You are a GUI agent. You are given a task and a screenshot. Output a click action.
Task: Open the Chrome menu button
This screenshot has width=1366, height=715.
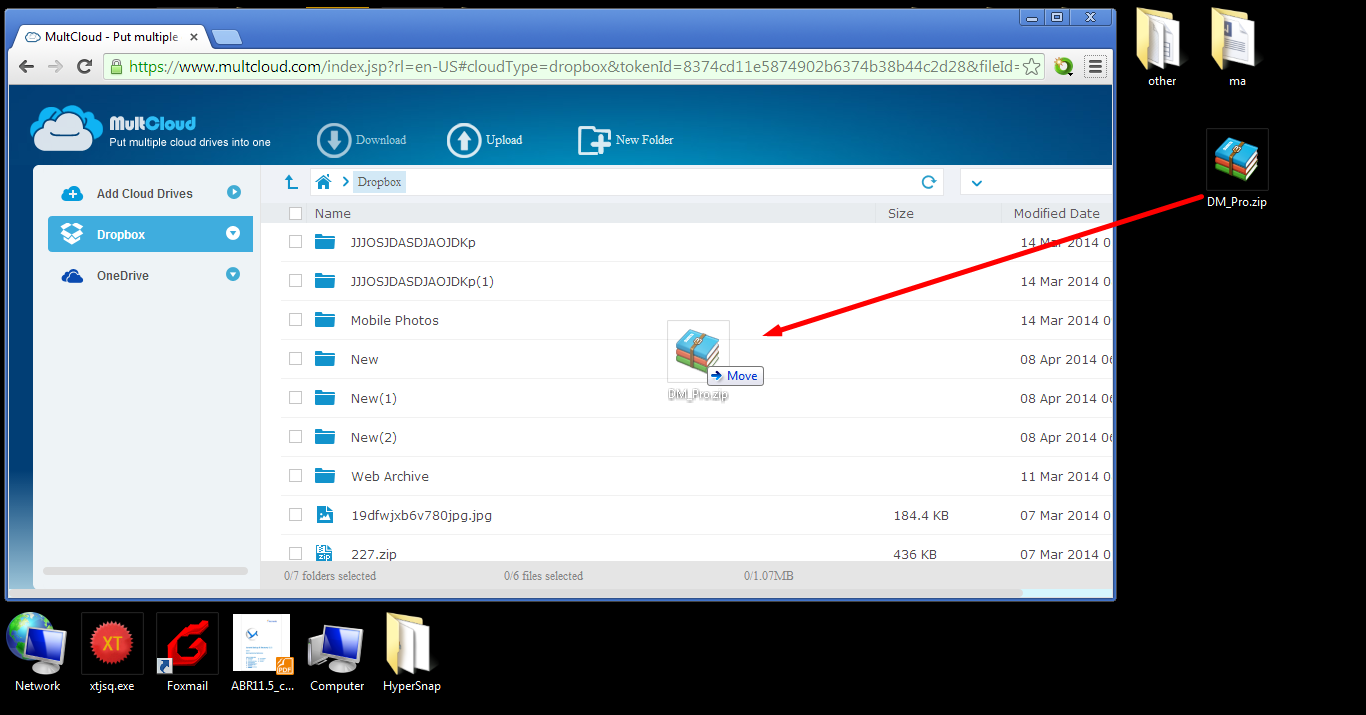point(1096,67)
